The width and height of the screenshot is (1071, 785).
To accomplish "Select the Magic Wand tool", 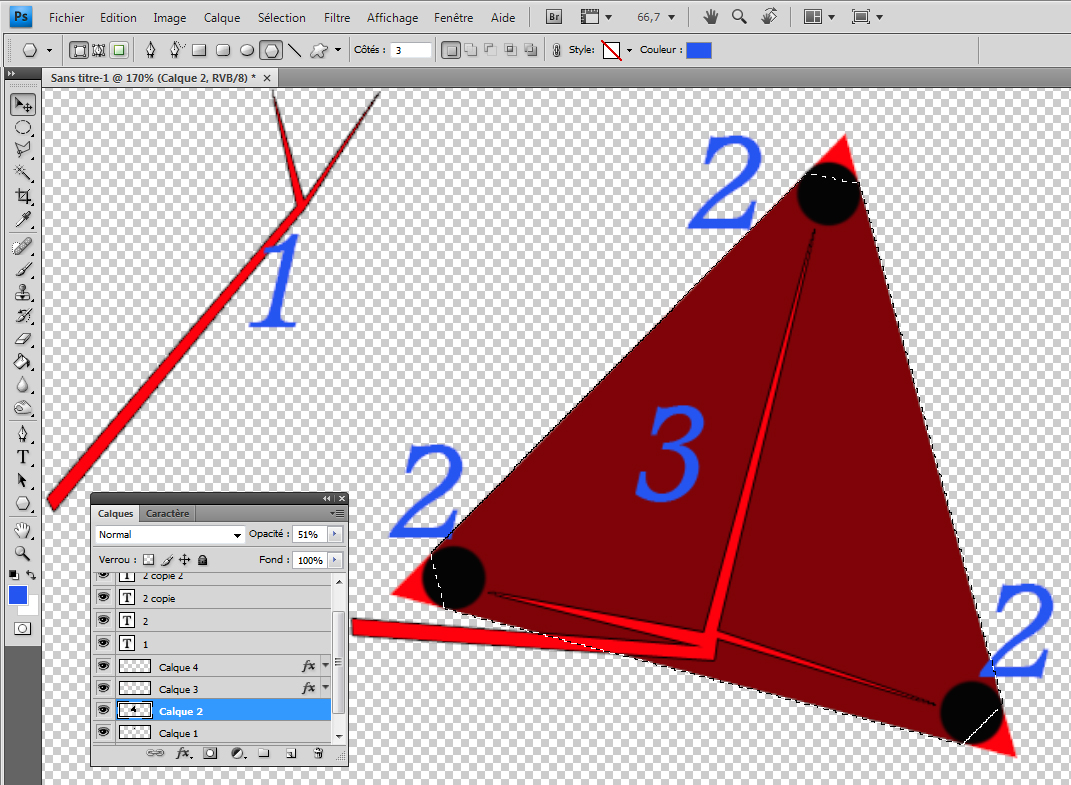I will 23,172.
